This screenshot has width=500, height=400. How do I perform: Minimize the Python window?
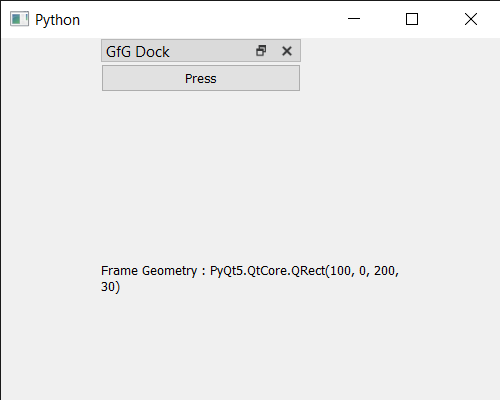tap(354, 19)
